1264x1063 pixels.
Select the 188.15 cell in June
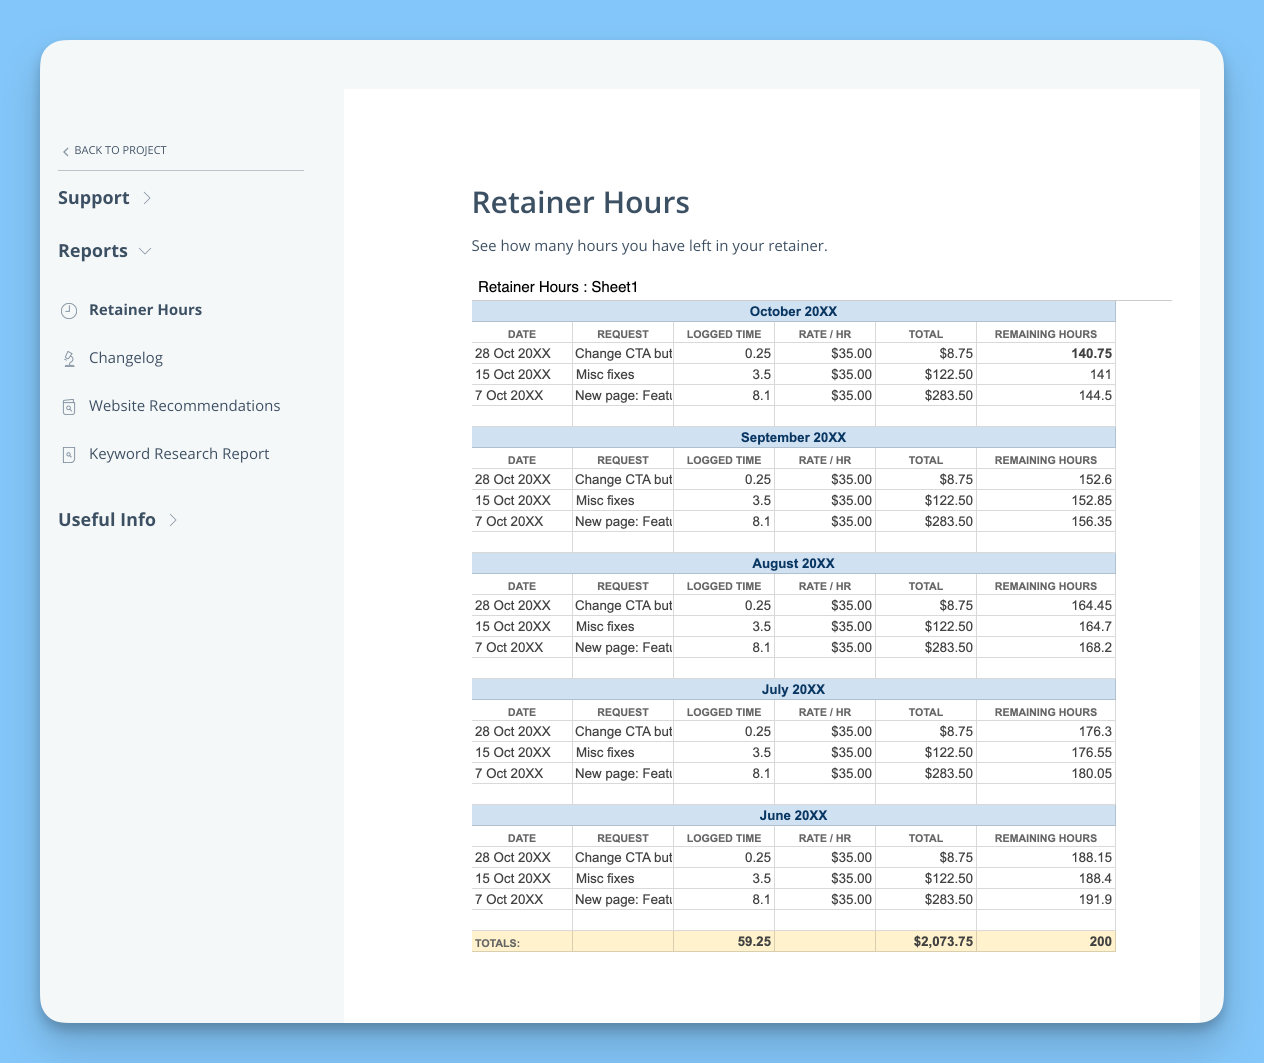[x=1045, y=857]
